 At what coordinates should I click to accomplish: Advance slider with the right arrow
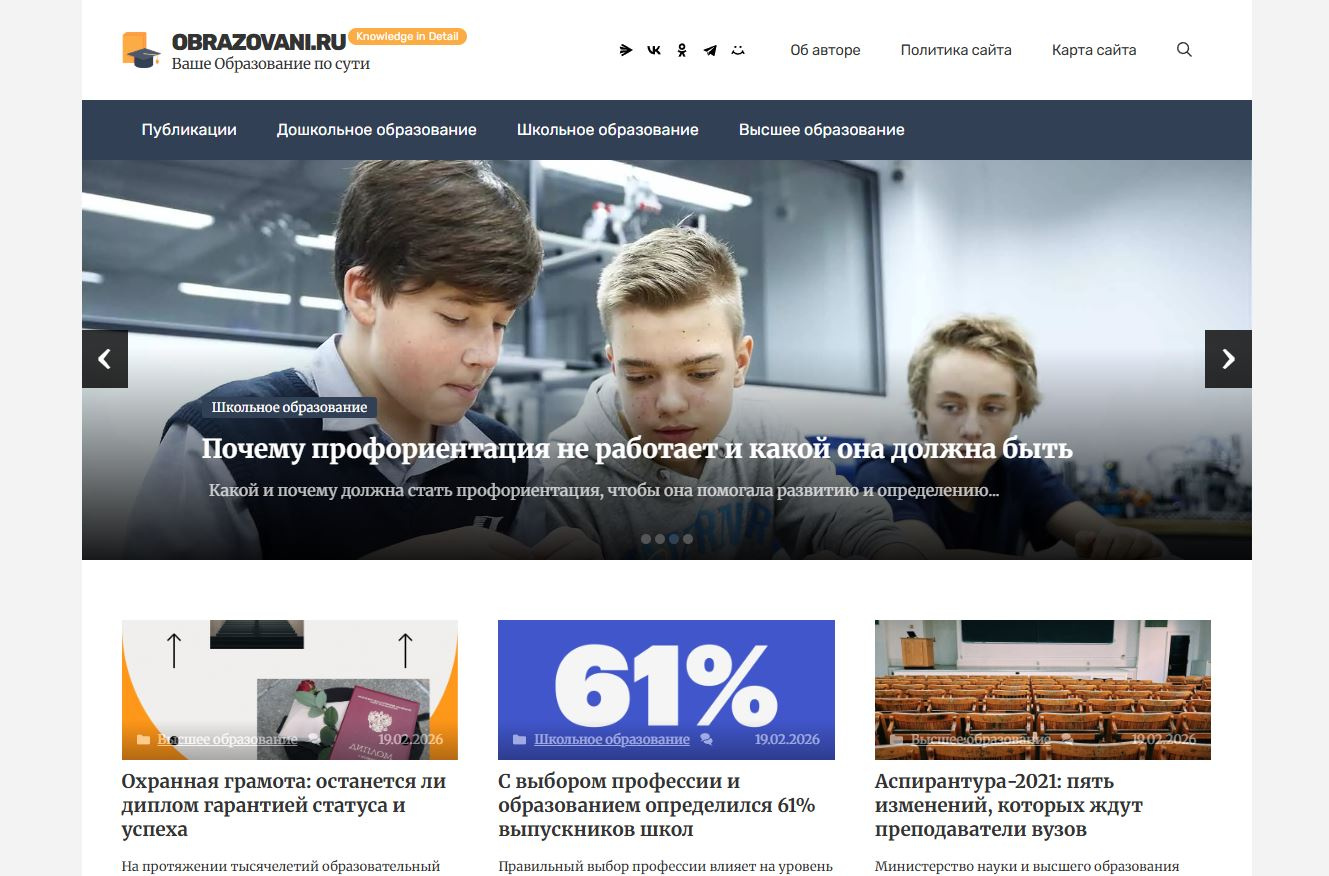1228,359
